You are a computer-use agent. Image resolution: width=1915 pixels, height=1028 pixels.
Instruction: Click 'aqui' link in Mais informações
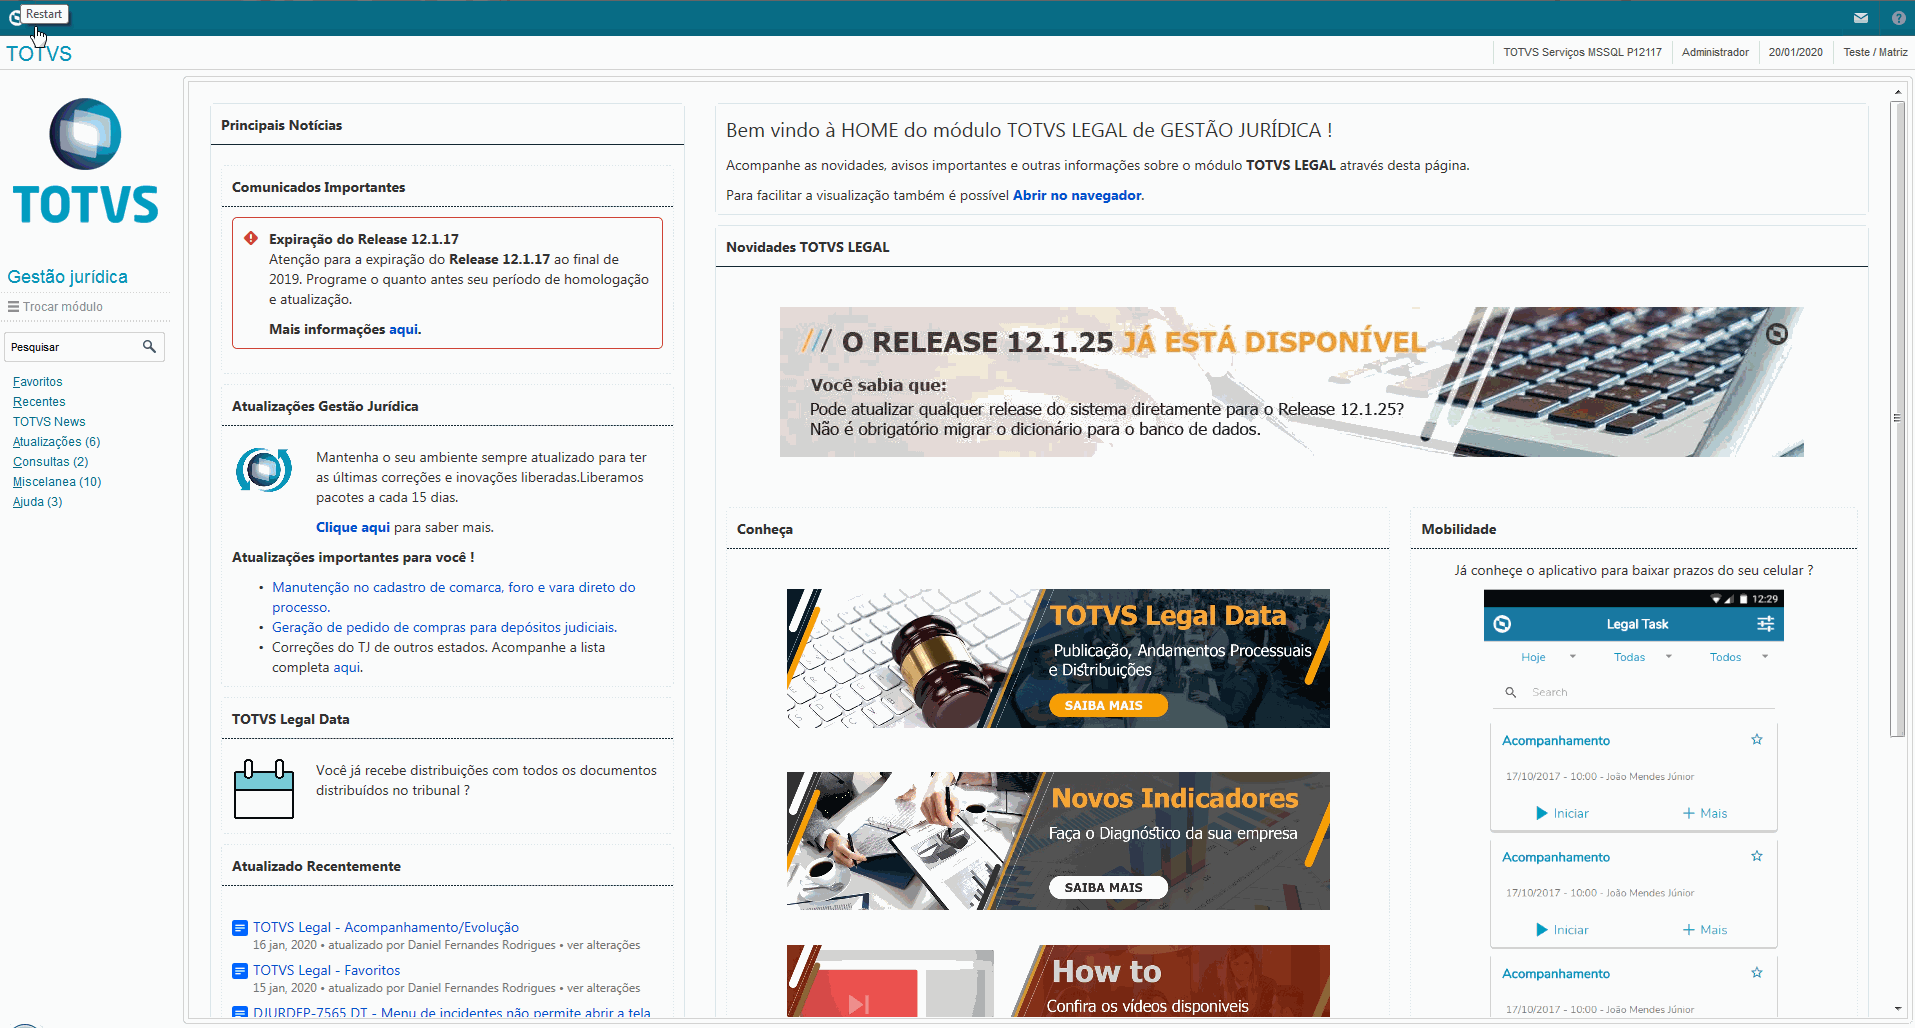404,329
